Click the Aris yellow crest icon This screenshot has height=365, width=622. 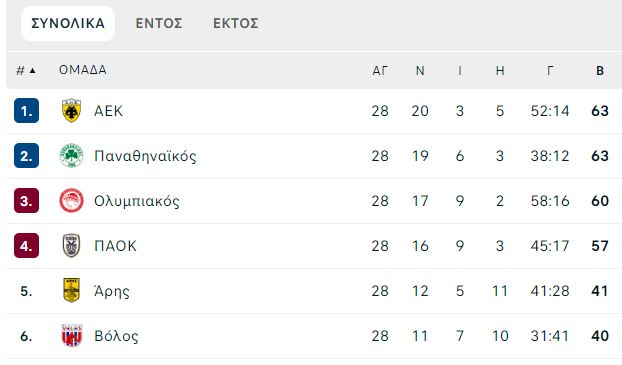[x=71, y=290]
